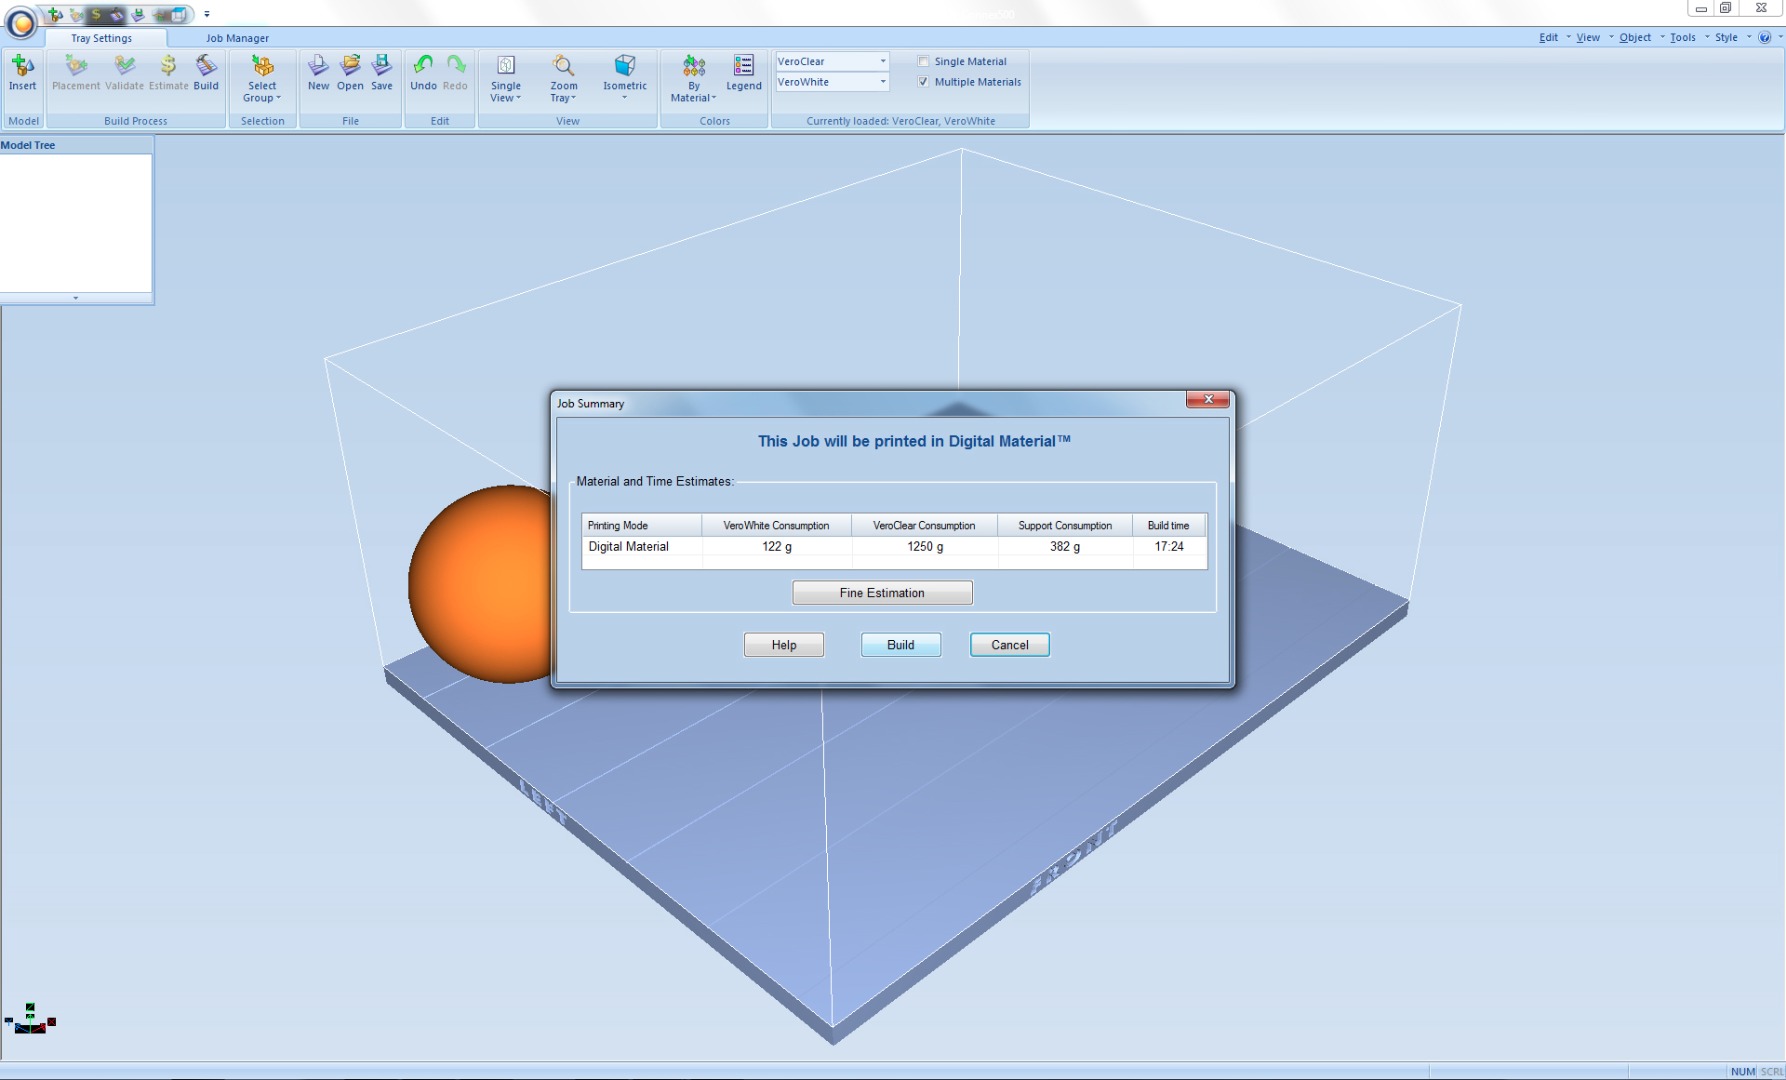Image resolution: width=1786 pixels, height=1080 pixels.
Task: Click the Build button in Job Summary
Action: point(901,645)
